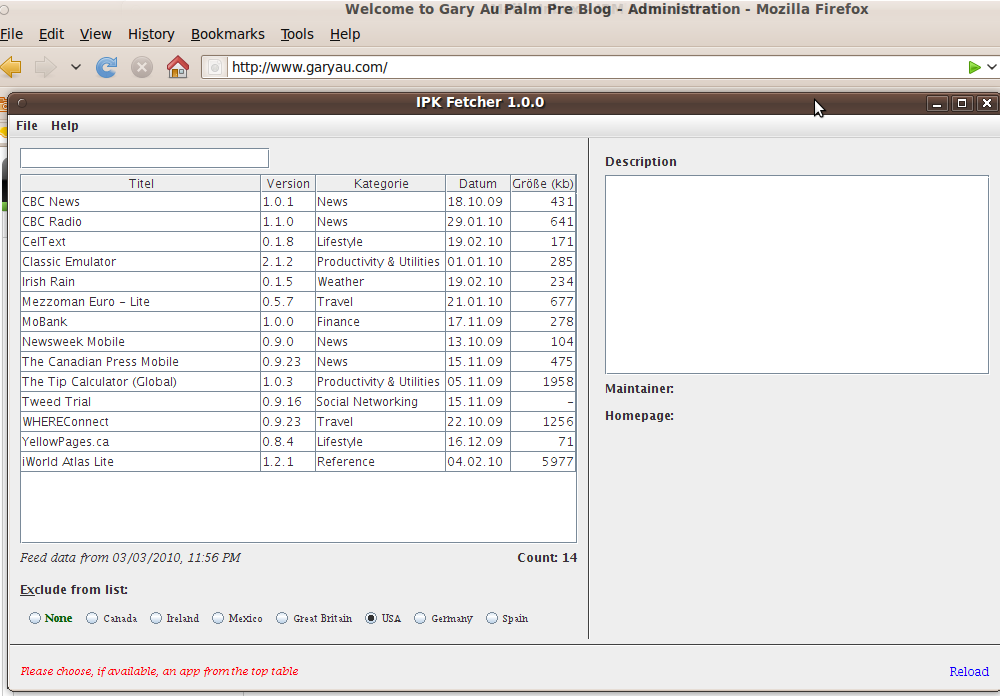Open Firefox File menu
Screen dimensions: 1000x696
[11, 34]
